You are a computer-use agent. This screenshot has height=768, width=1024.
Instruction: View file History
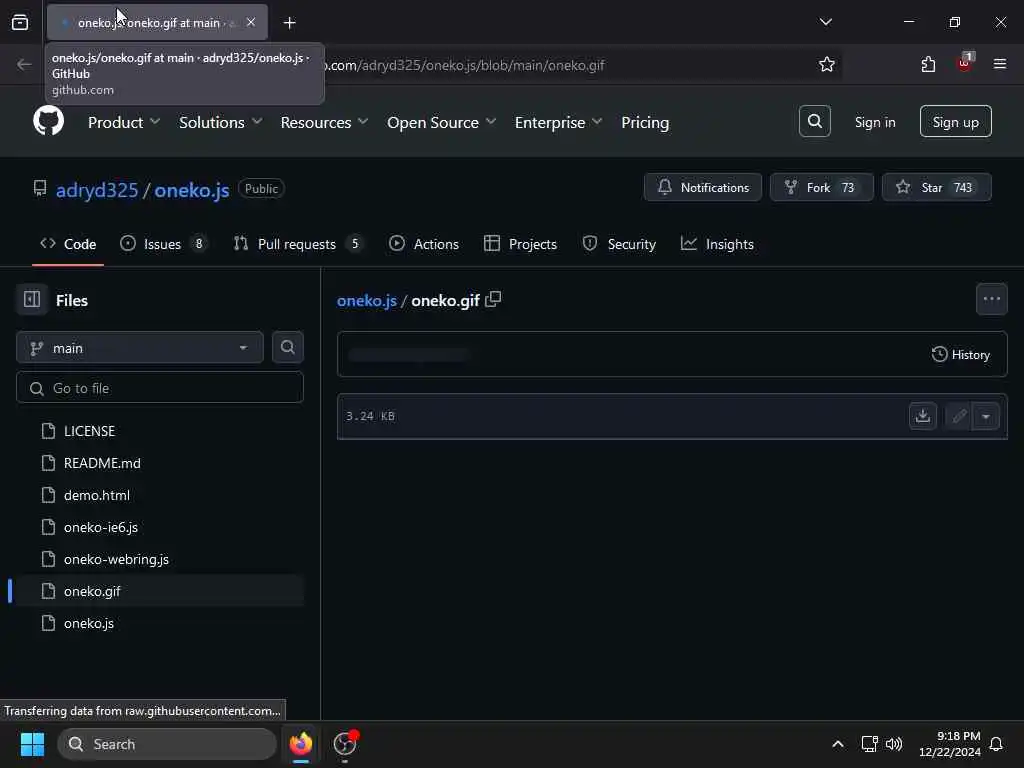(x=961, y=355)
